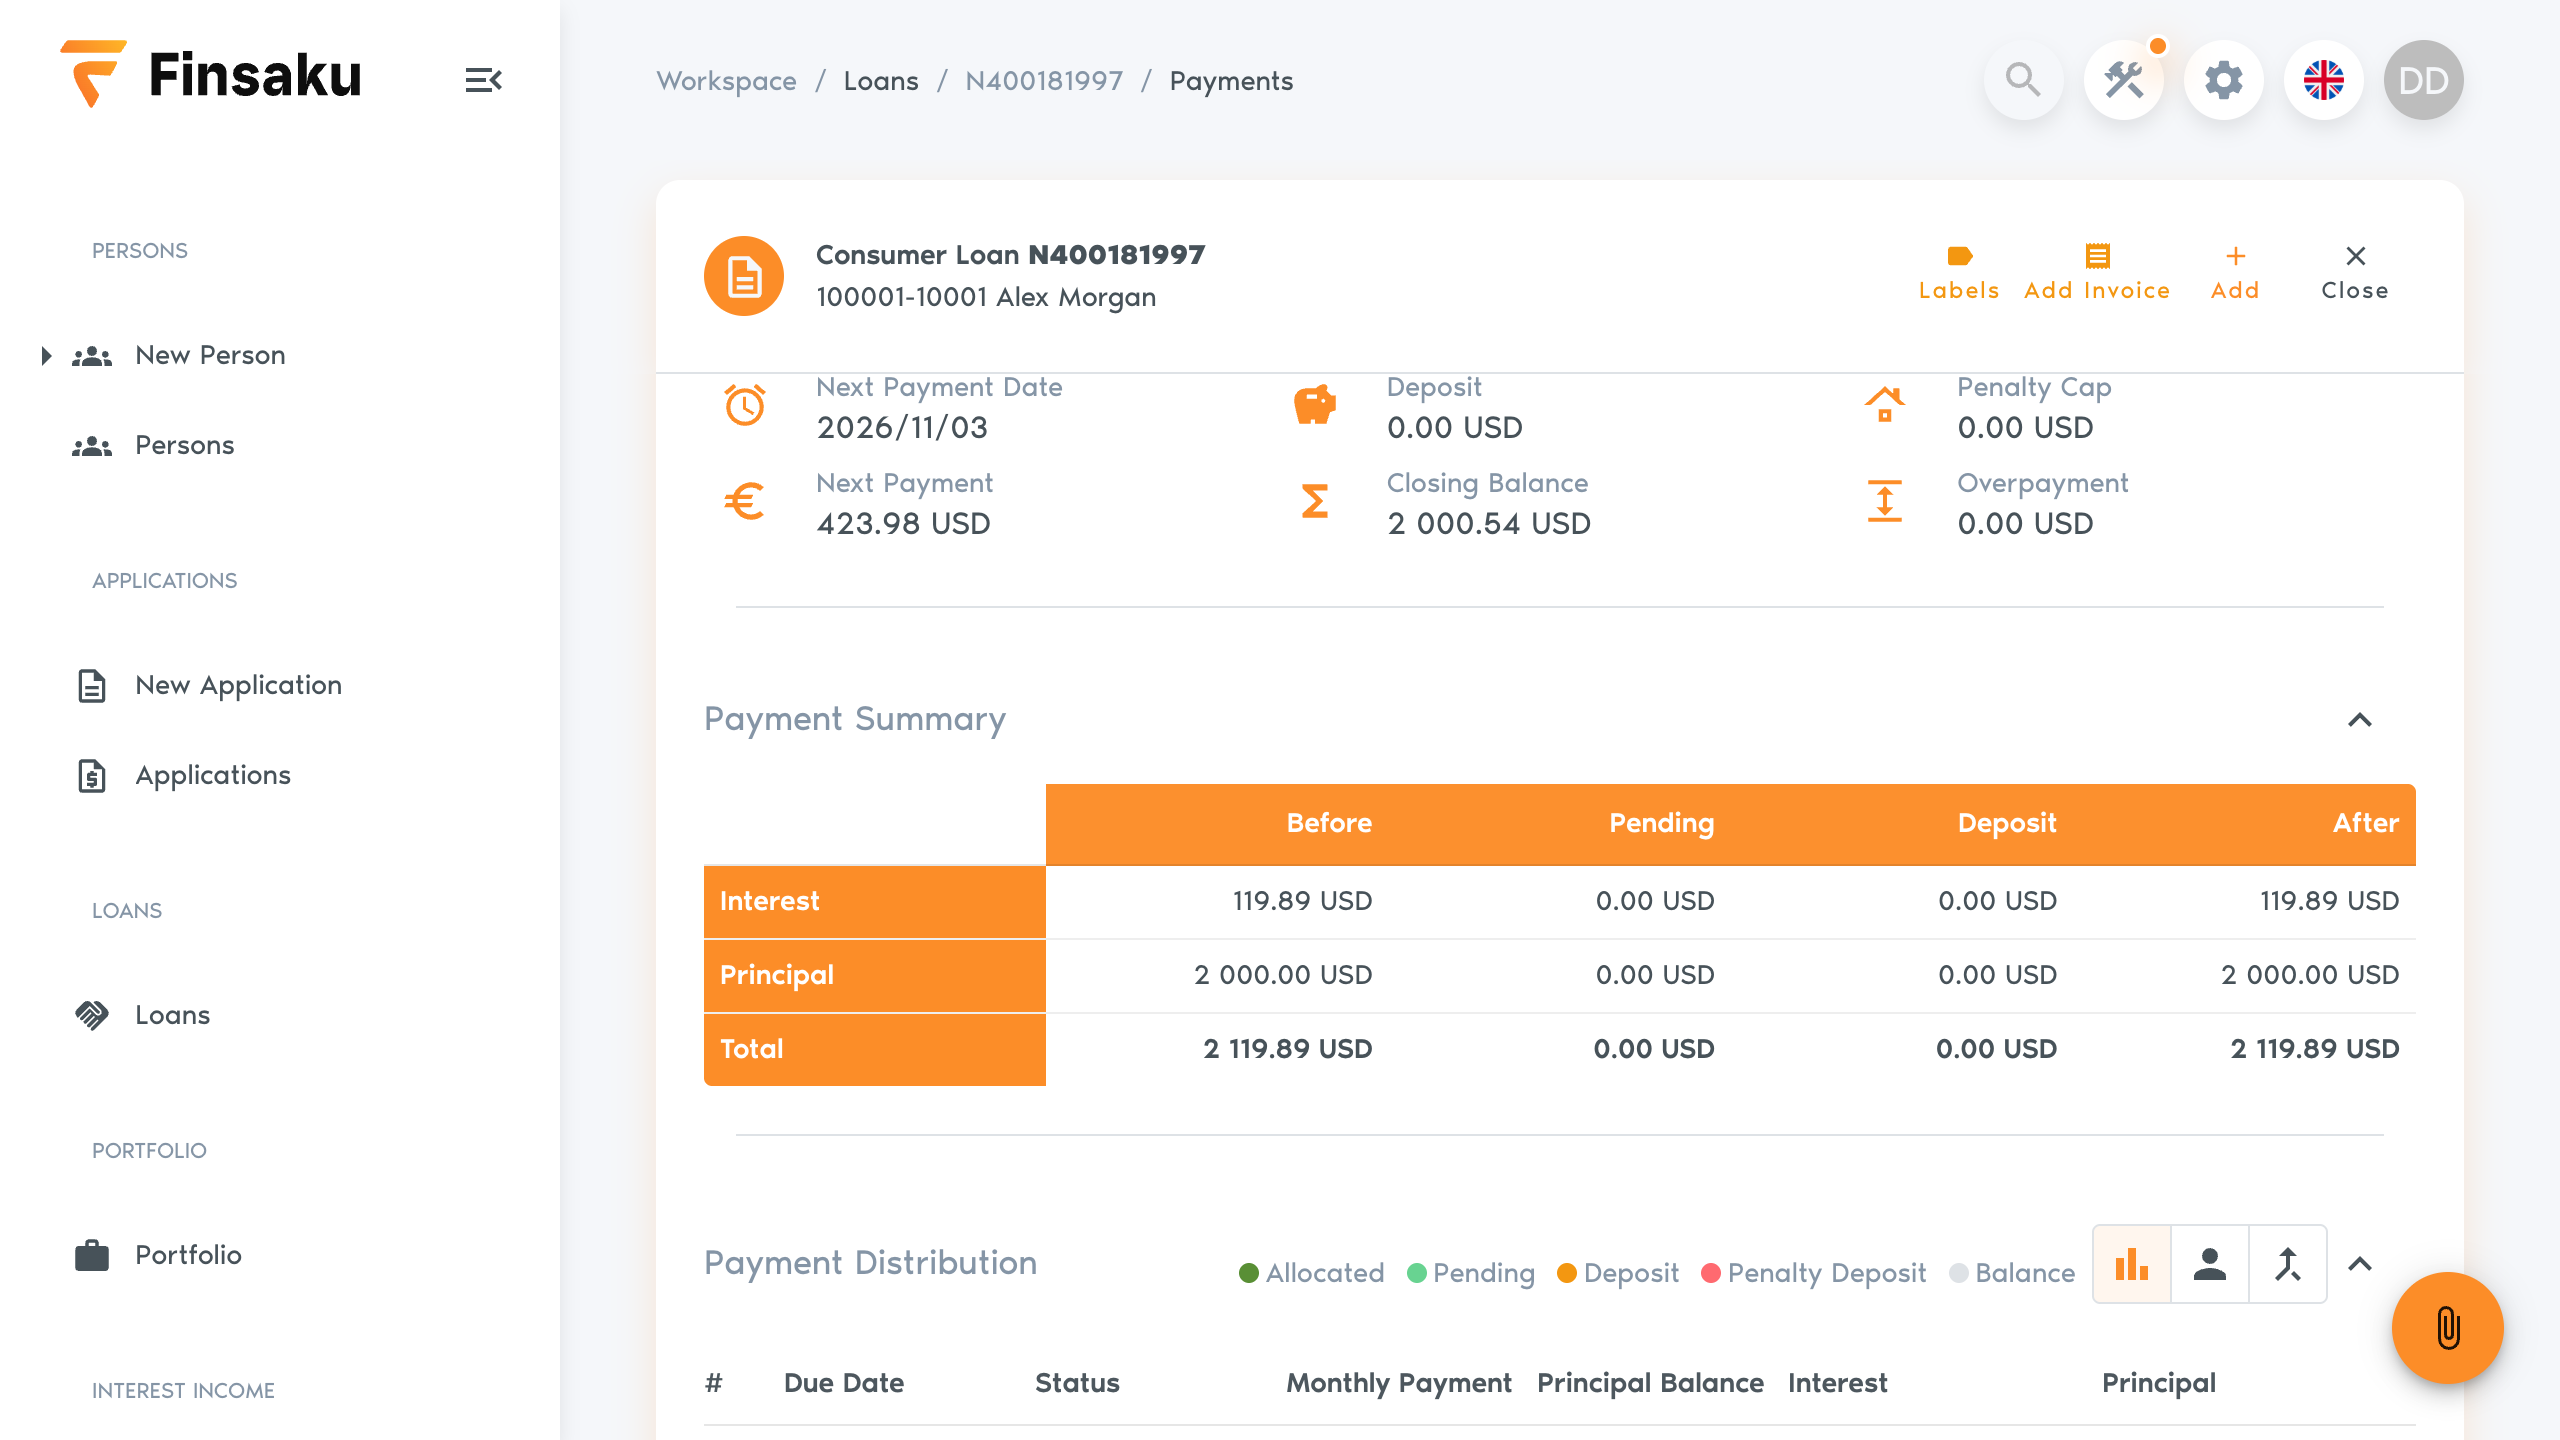The width and height of the screenshot is (2560, 1440).
Task: Click the orange loan document icon
Action: click(744, 276)
